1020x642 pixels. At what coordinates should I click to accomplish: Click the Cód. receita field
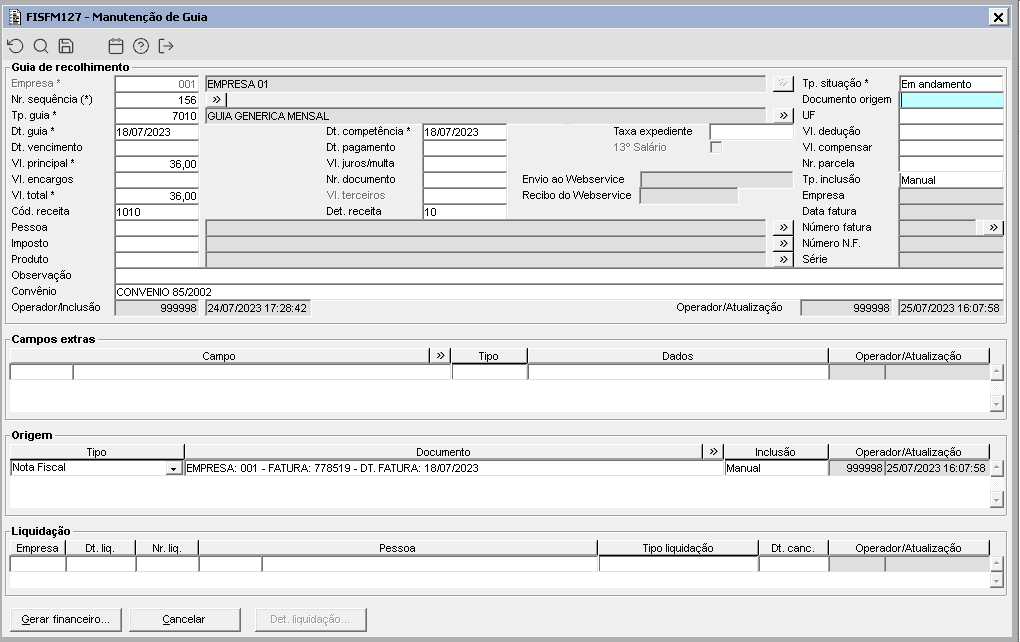click(x=157, y=212)
